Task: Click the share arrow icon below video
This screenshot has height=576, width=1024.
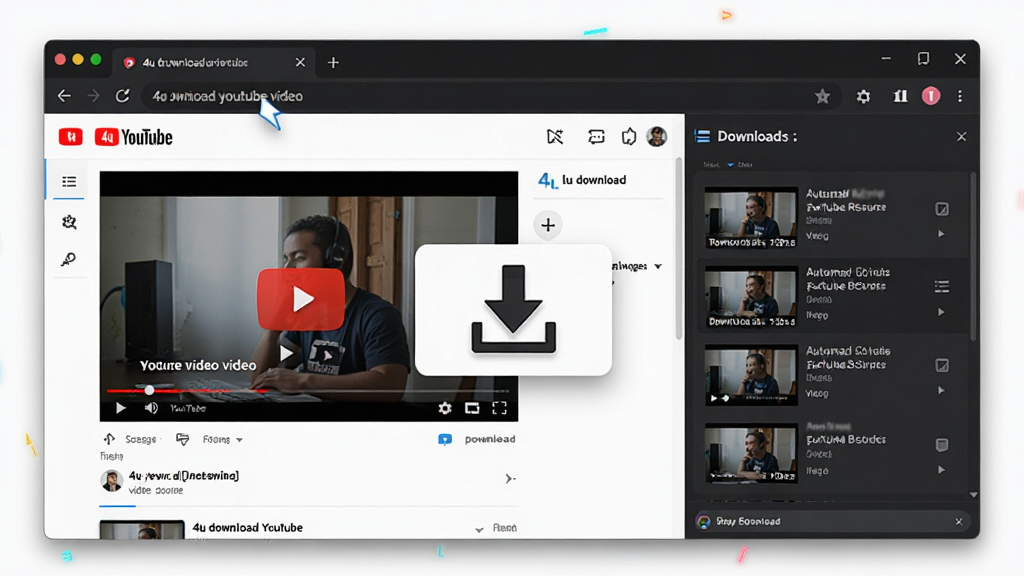Action: pyautogui.click(x=109, y=439)
